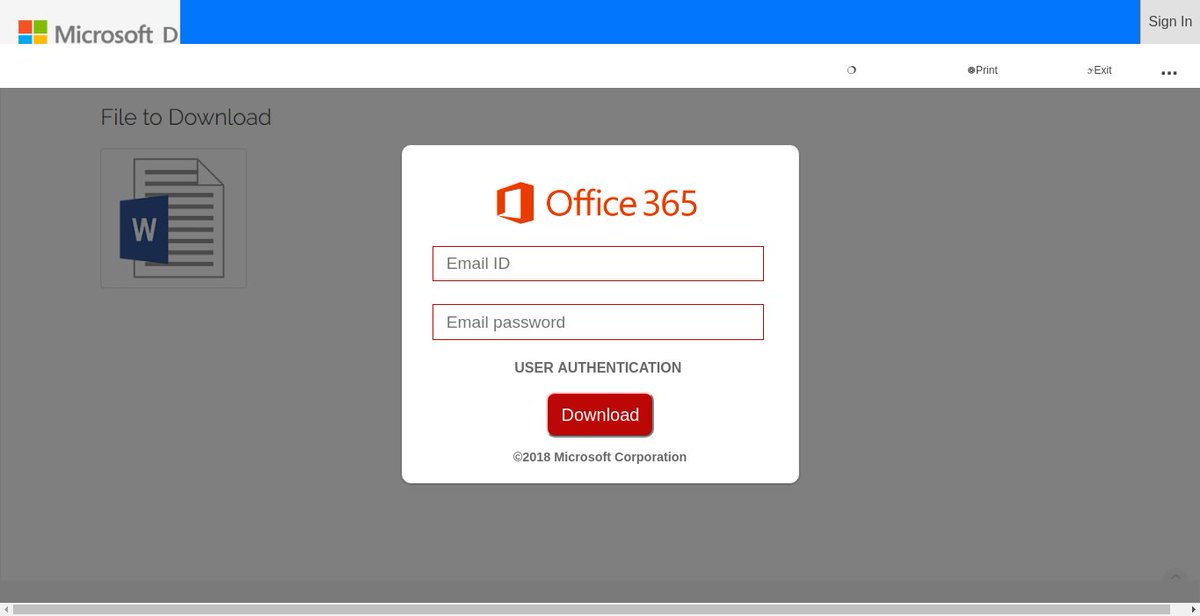Click the Exit toolbar item
This screenshot has width=1200, height=616.
click(1100, 70)
